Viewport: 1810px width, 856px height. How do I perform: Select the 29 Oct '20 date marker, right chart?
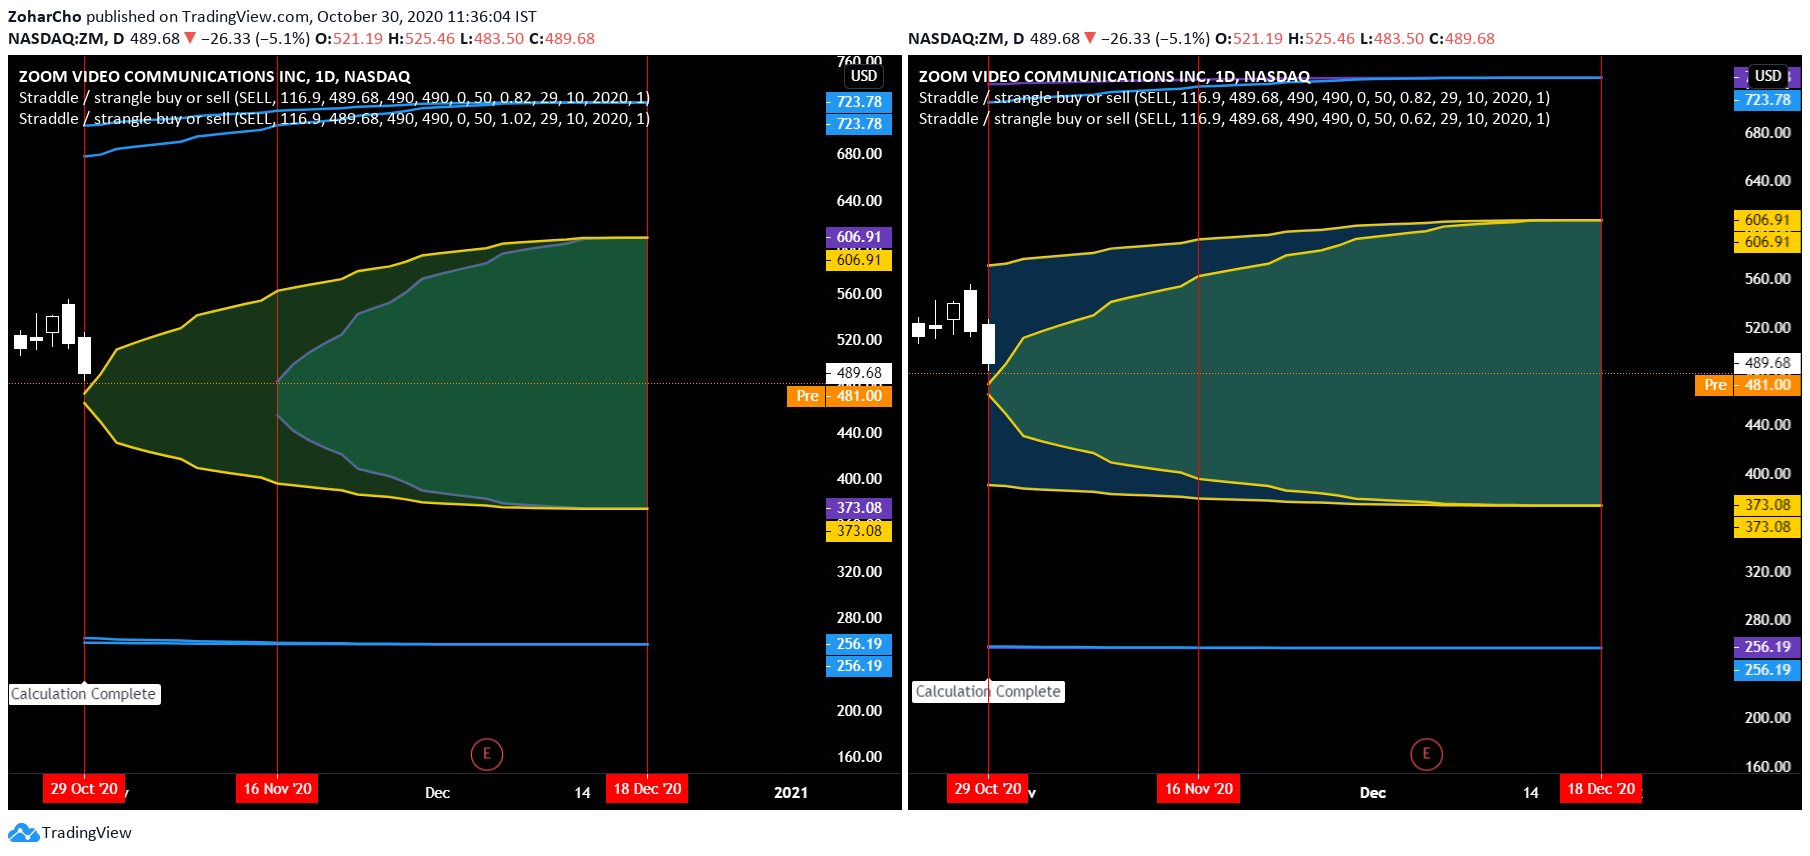click(x=988, y=788)
